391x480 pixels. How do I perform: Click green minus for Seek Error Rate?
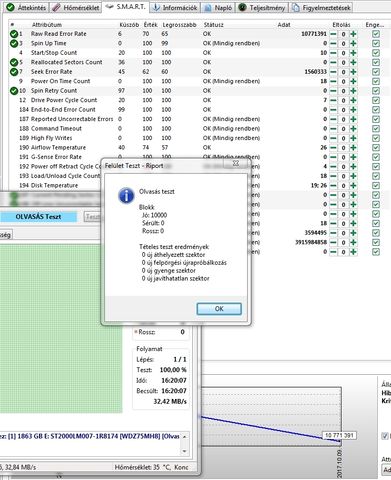[x=333, y=72]
